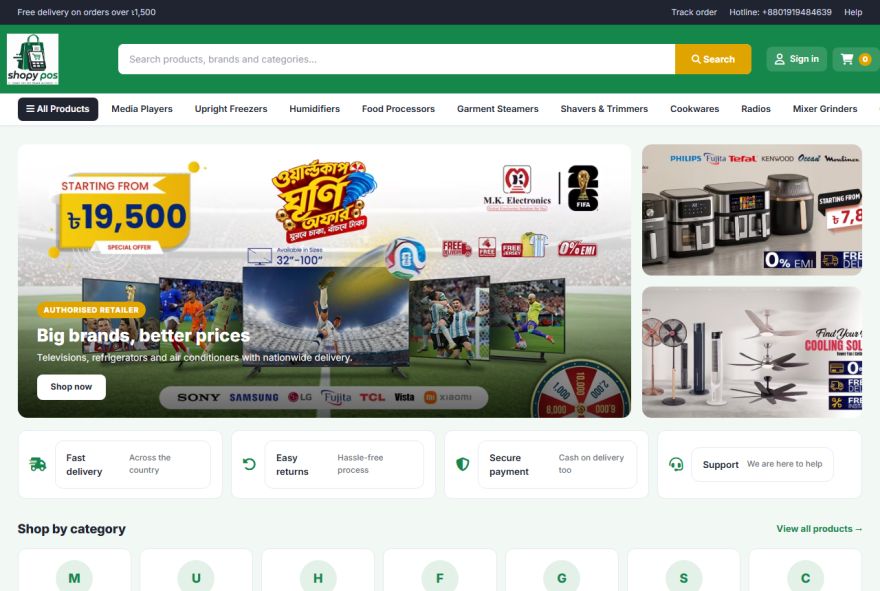Select Garment Steamers category
The width and height of the screenshot is (880, 591).
pyautogui.click(x=497, y=109)
